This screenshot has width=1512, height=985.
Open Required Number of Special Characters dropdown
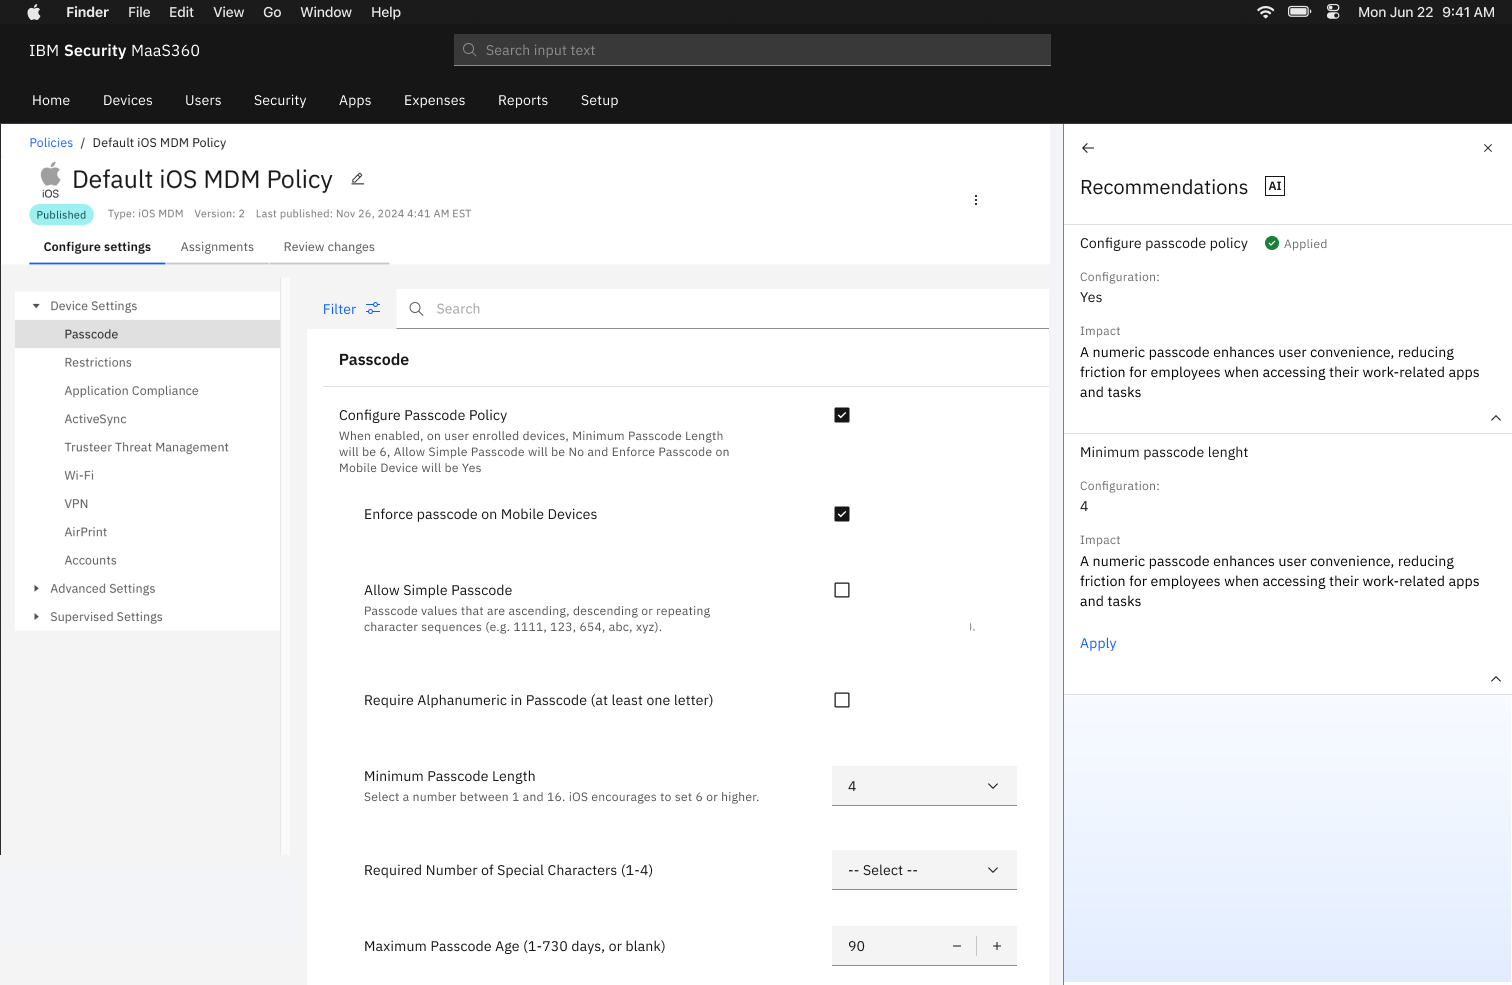tap(923, 870)
